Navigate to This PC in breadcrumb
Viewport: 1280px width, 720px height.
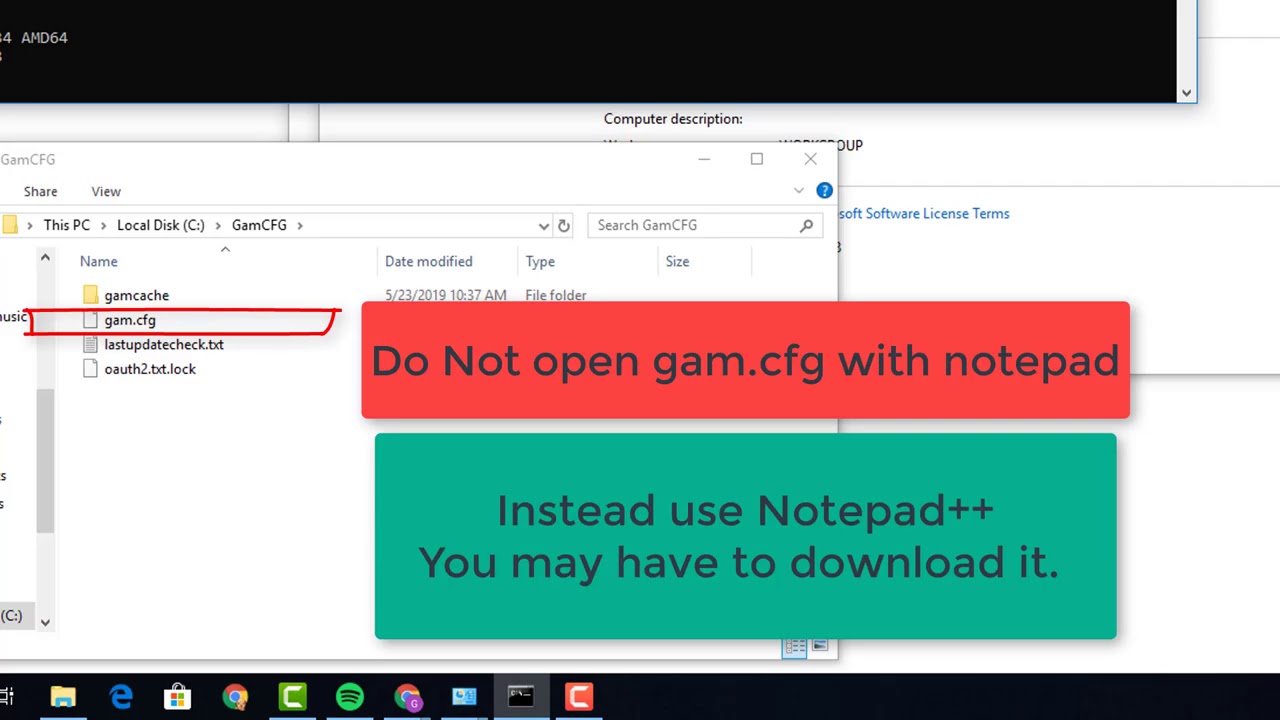67,225
